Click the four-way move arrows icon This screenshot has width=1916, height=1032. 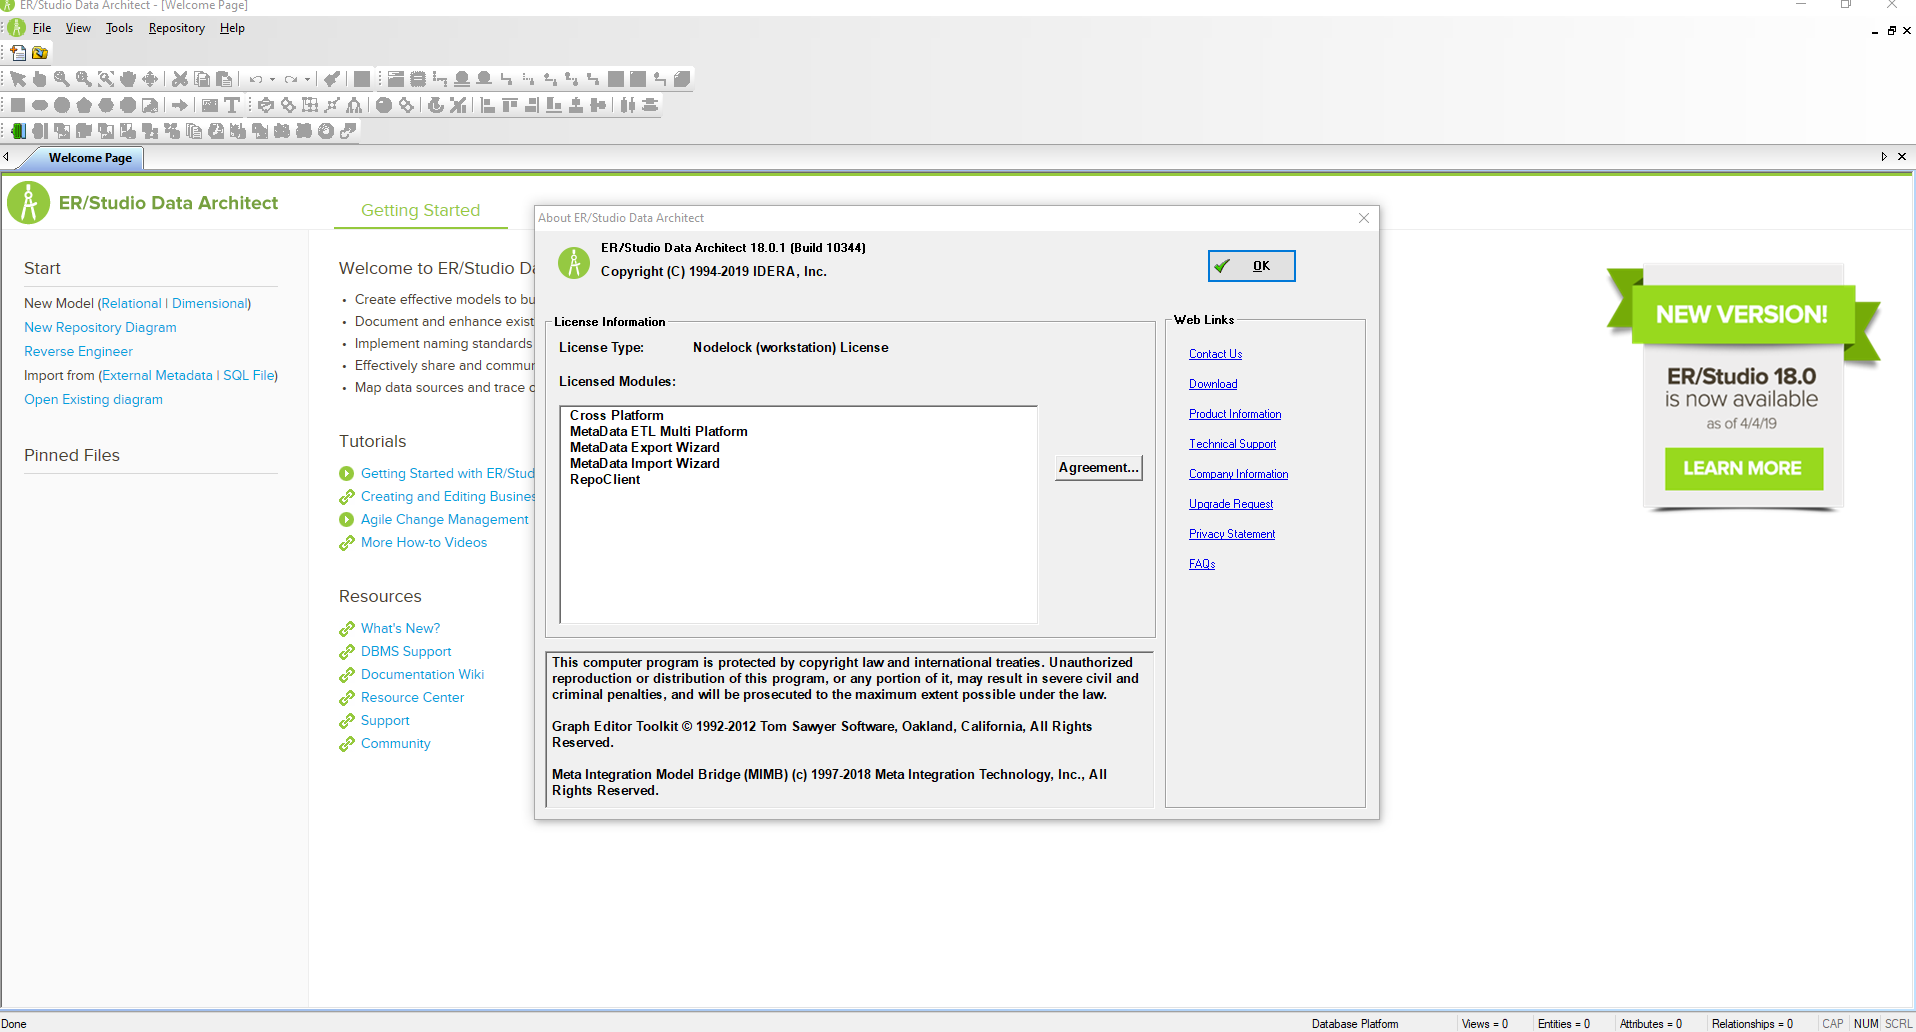(150, 79)
